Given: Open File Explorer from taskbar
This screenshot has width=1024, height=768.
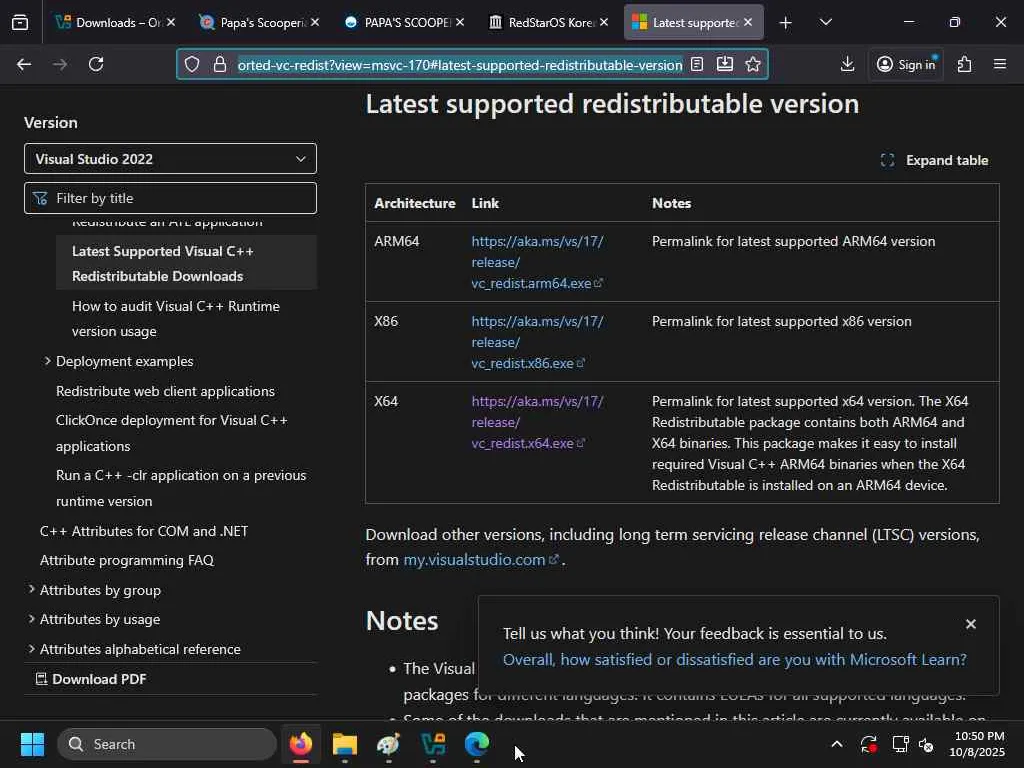Looking at the screenshot, I should [345, 744].
